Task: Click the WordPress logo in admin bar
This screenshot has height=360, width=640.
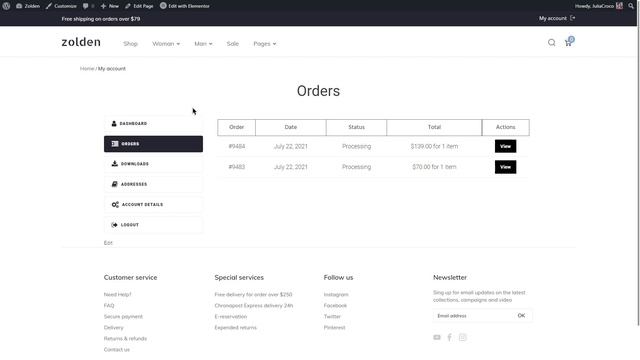Action: pos(6,6)
